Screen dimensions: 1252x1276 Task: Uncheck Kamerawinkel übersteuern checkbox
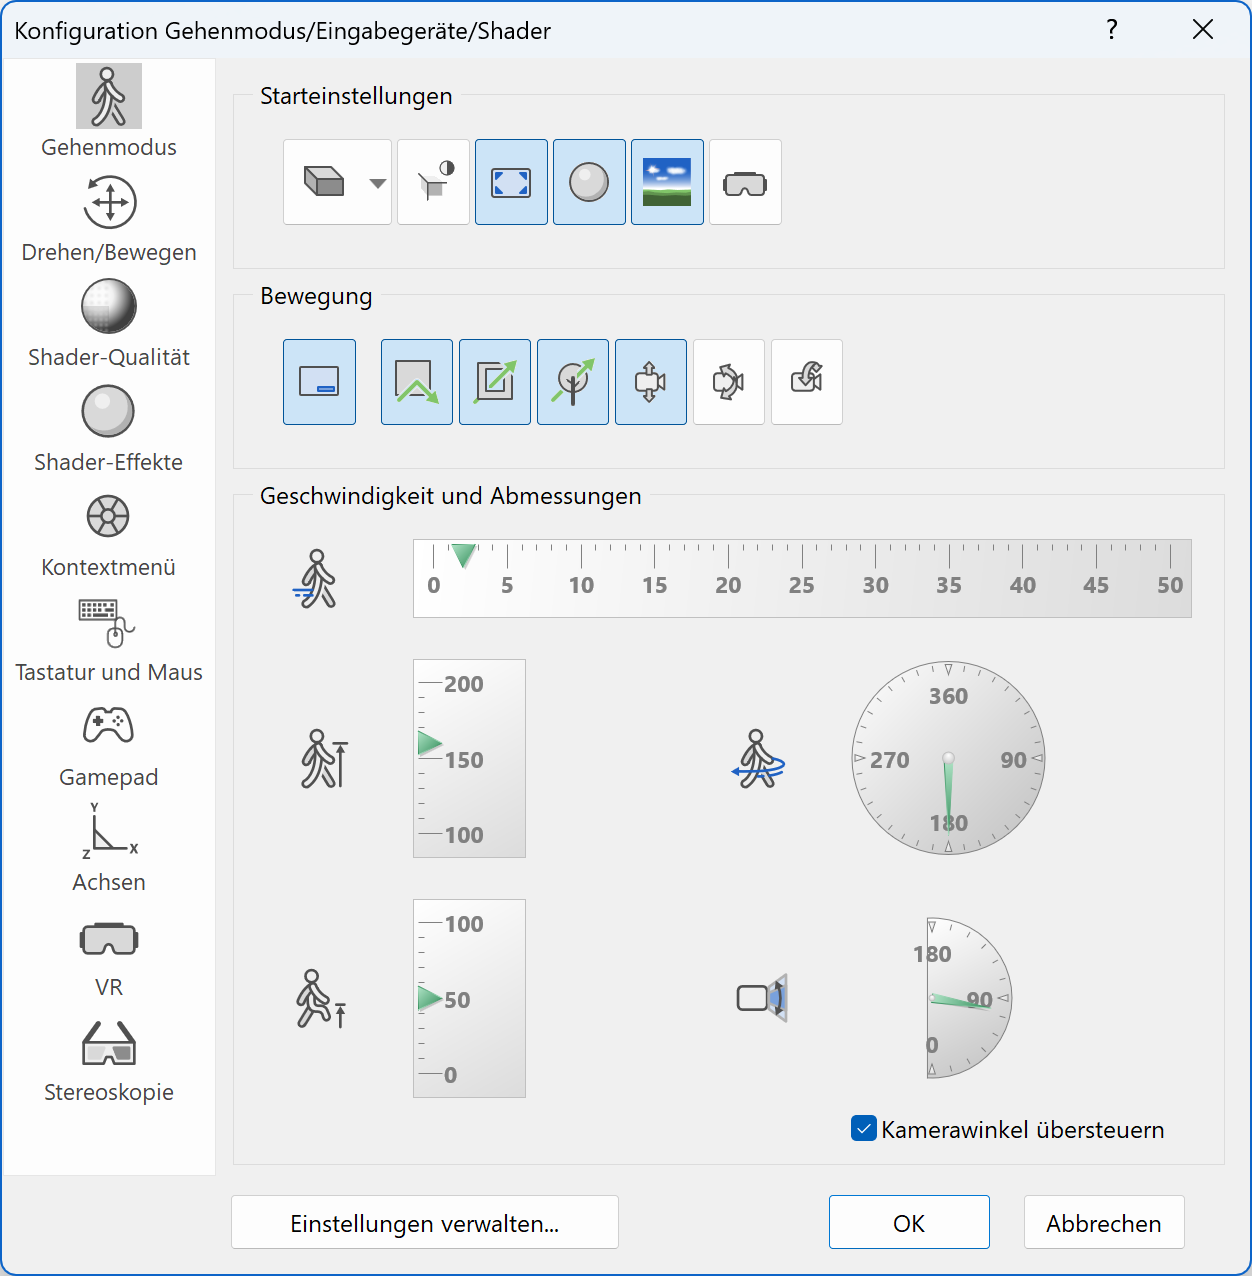click(x=864, y=1129)
